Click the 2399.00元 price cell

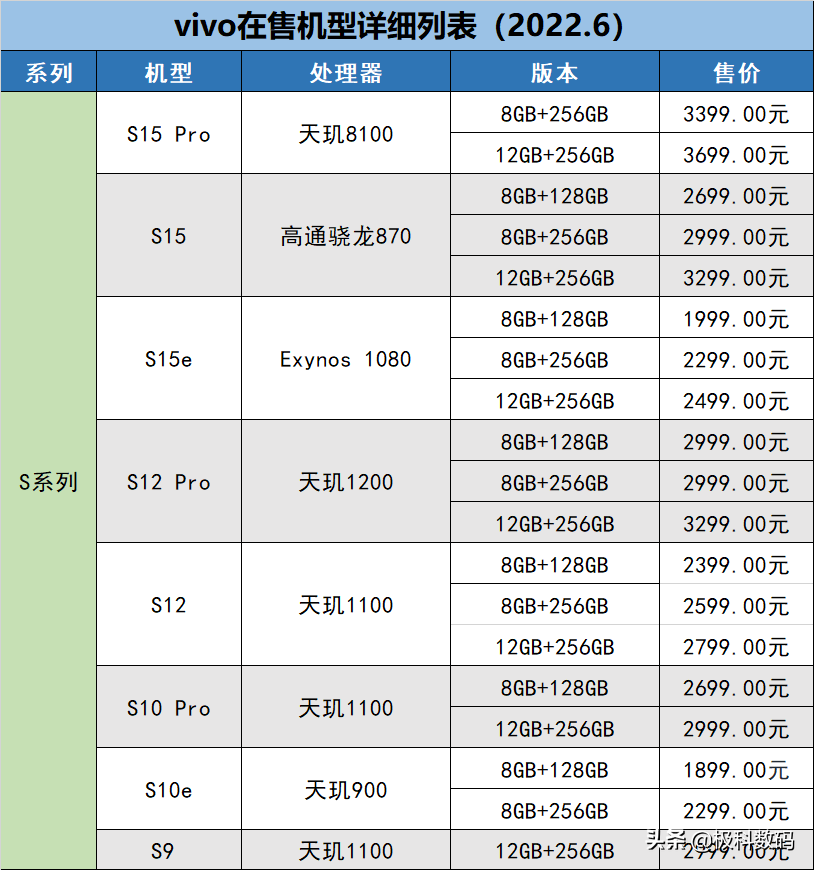pos(737,564)
